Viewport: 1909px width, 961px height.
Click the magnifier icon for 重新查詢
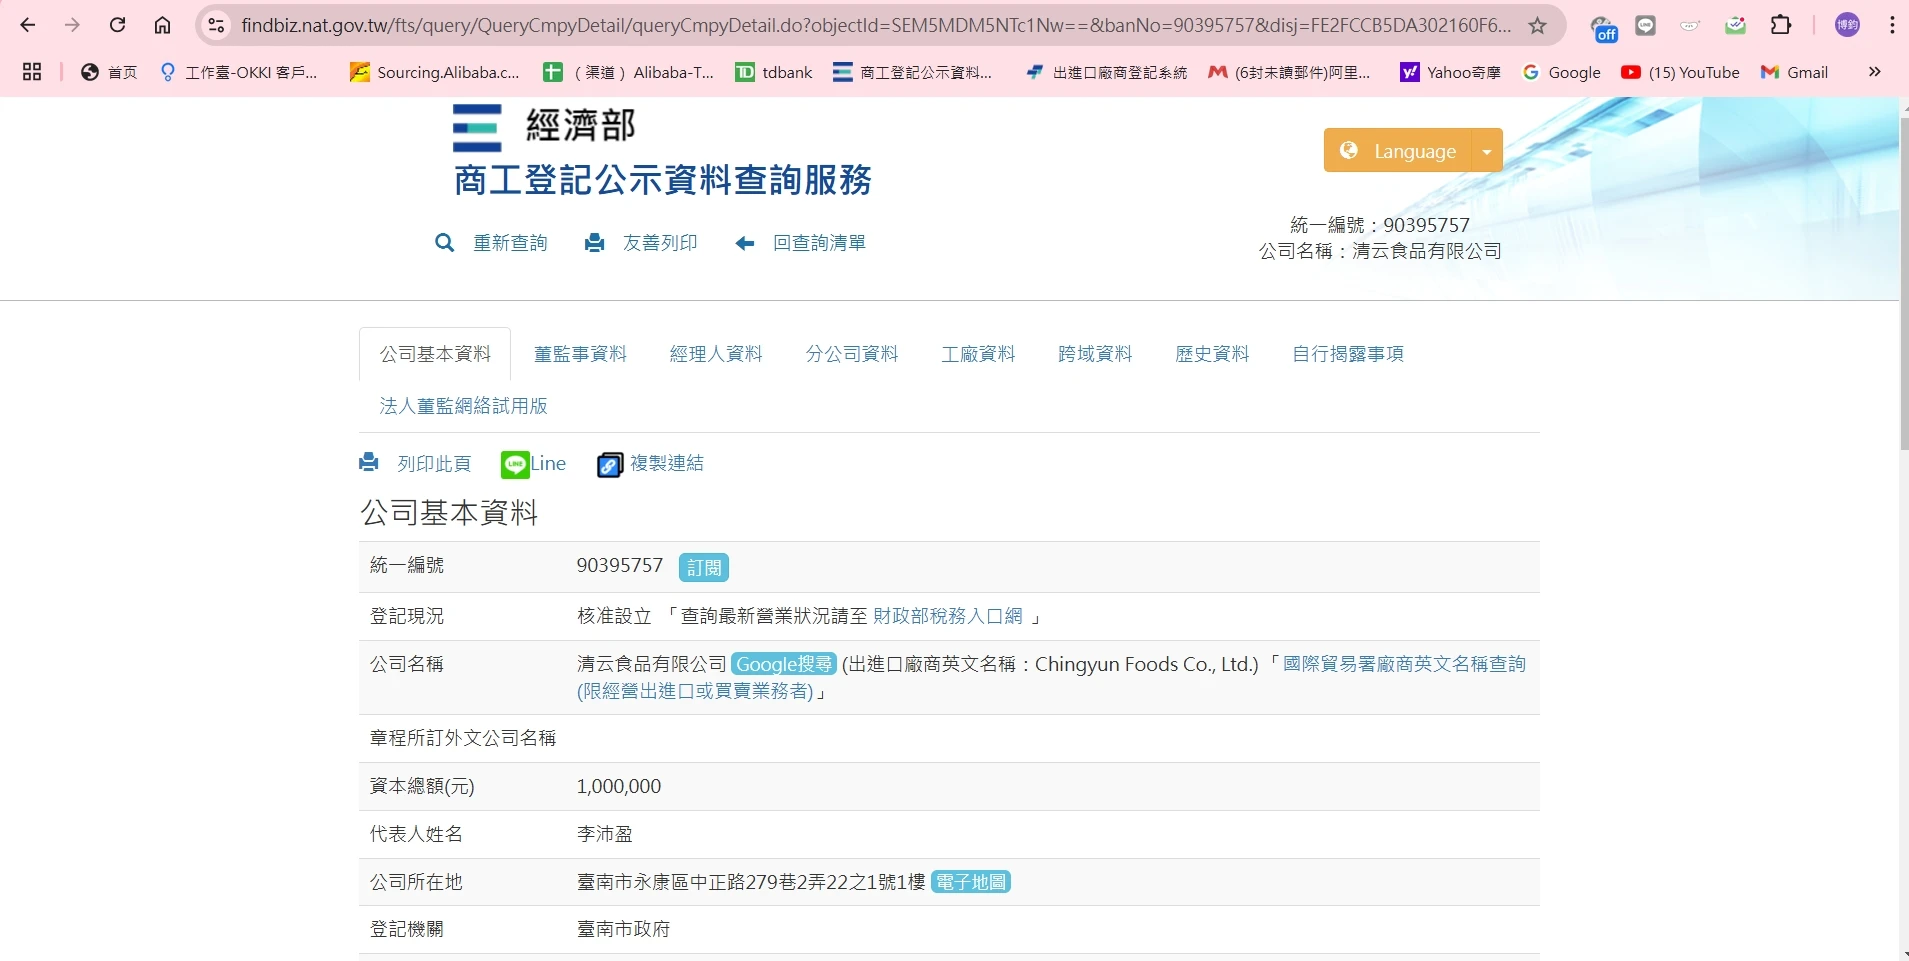444,243
